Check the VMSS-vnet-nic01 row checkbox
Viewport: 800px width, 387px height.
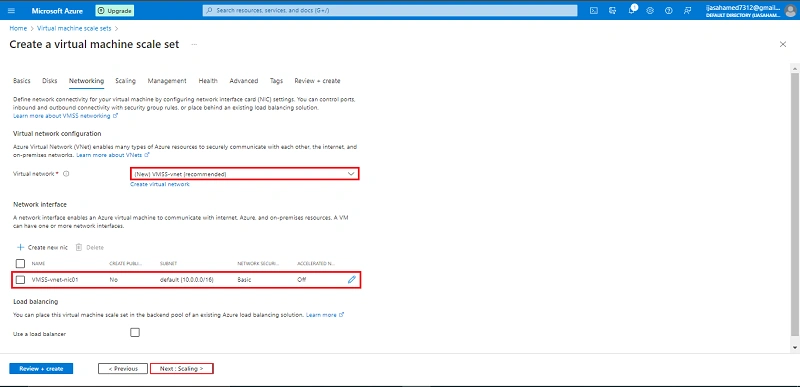coord(20,279)
